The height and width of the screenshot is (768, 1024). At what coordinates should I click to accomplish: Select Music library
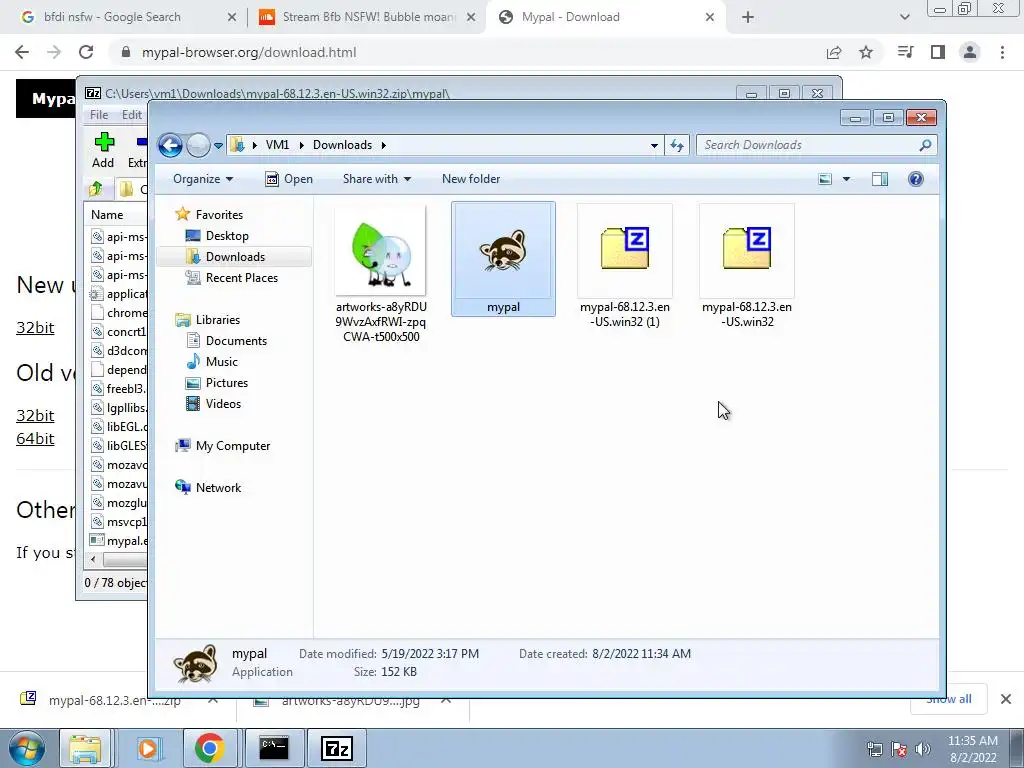click(x=212, y=362)
